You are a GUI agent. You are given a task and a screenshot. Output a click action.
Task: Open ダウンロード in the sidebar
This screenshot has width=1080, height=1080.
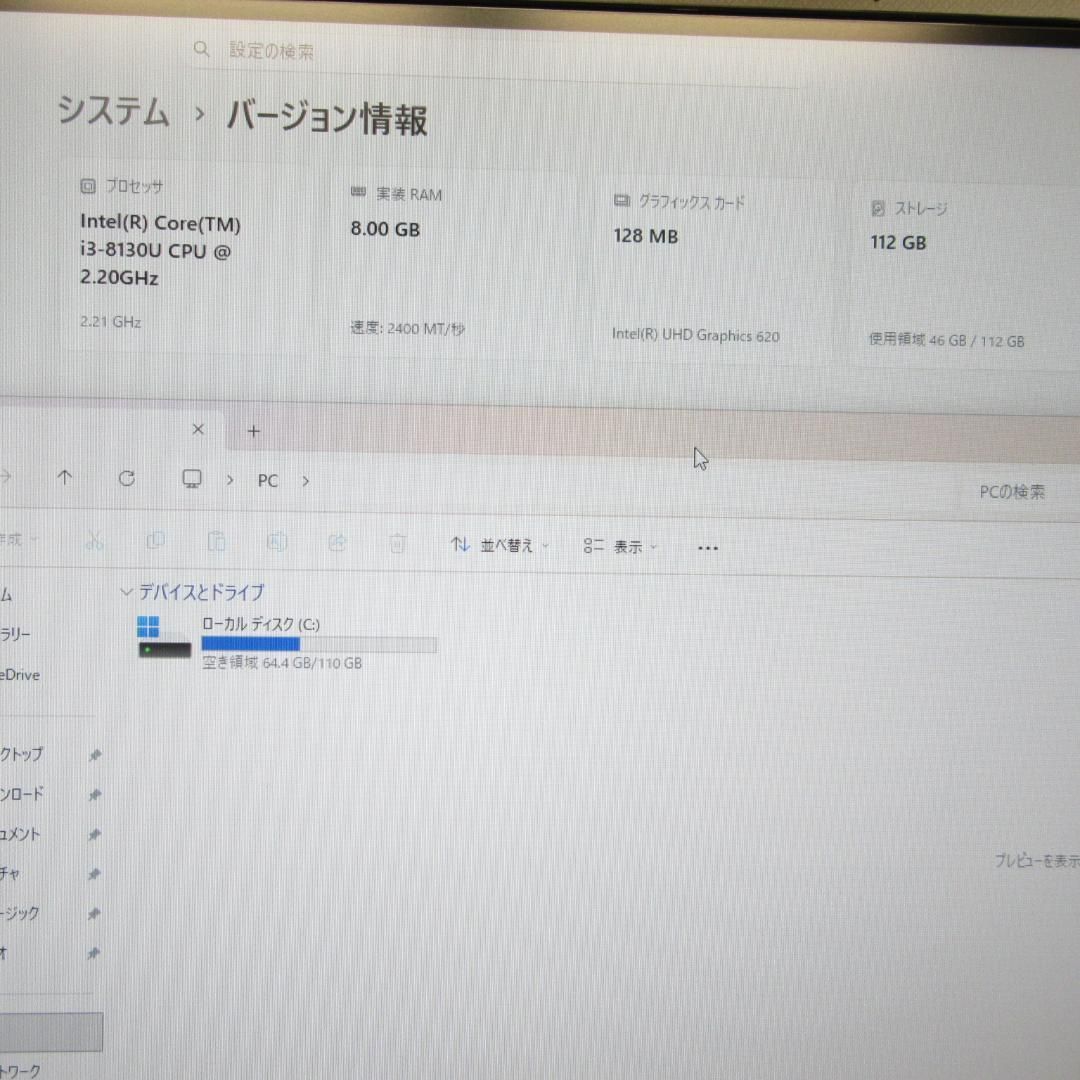[x=21, y=794]
